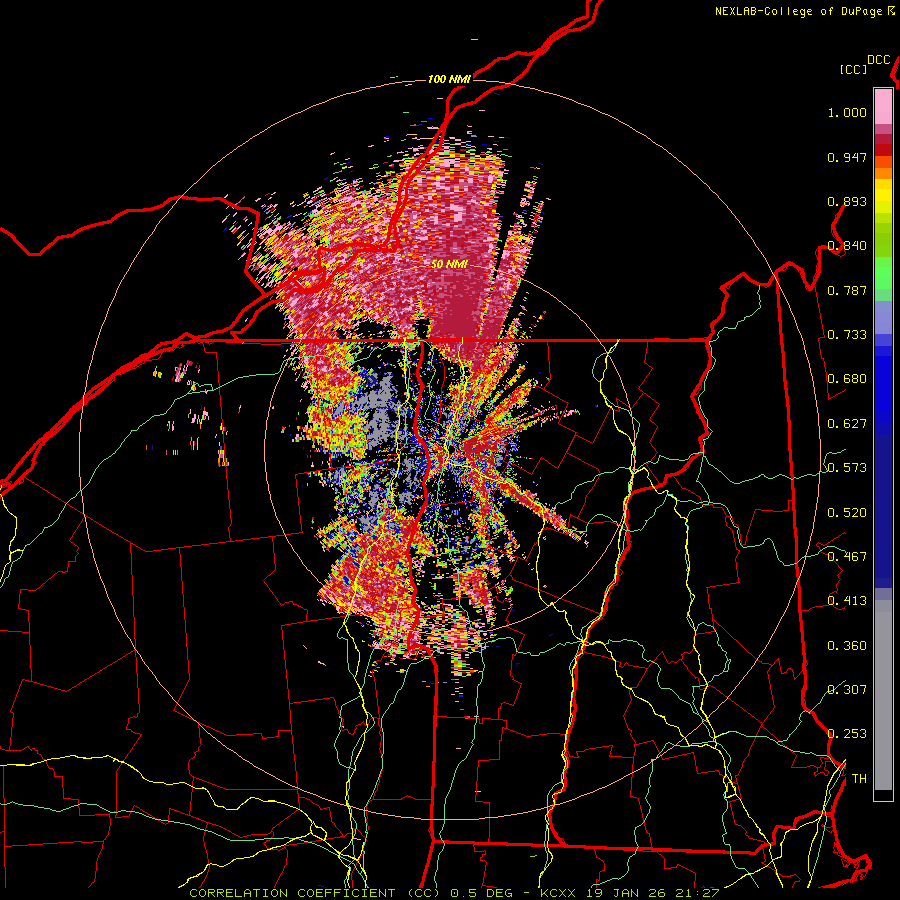Click the TH threshold label on legend
This screenshot has width=900, height=900.
tap(859, 779)
